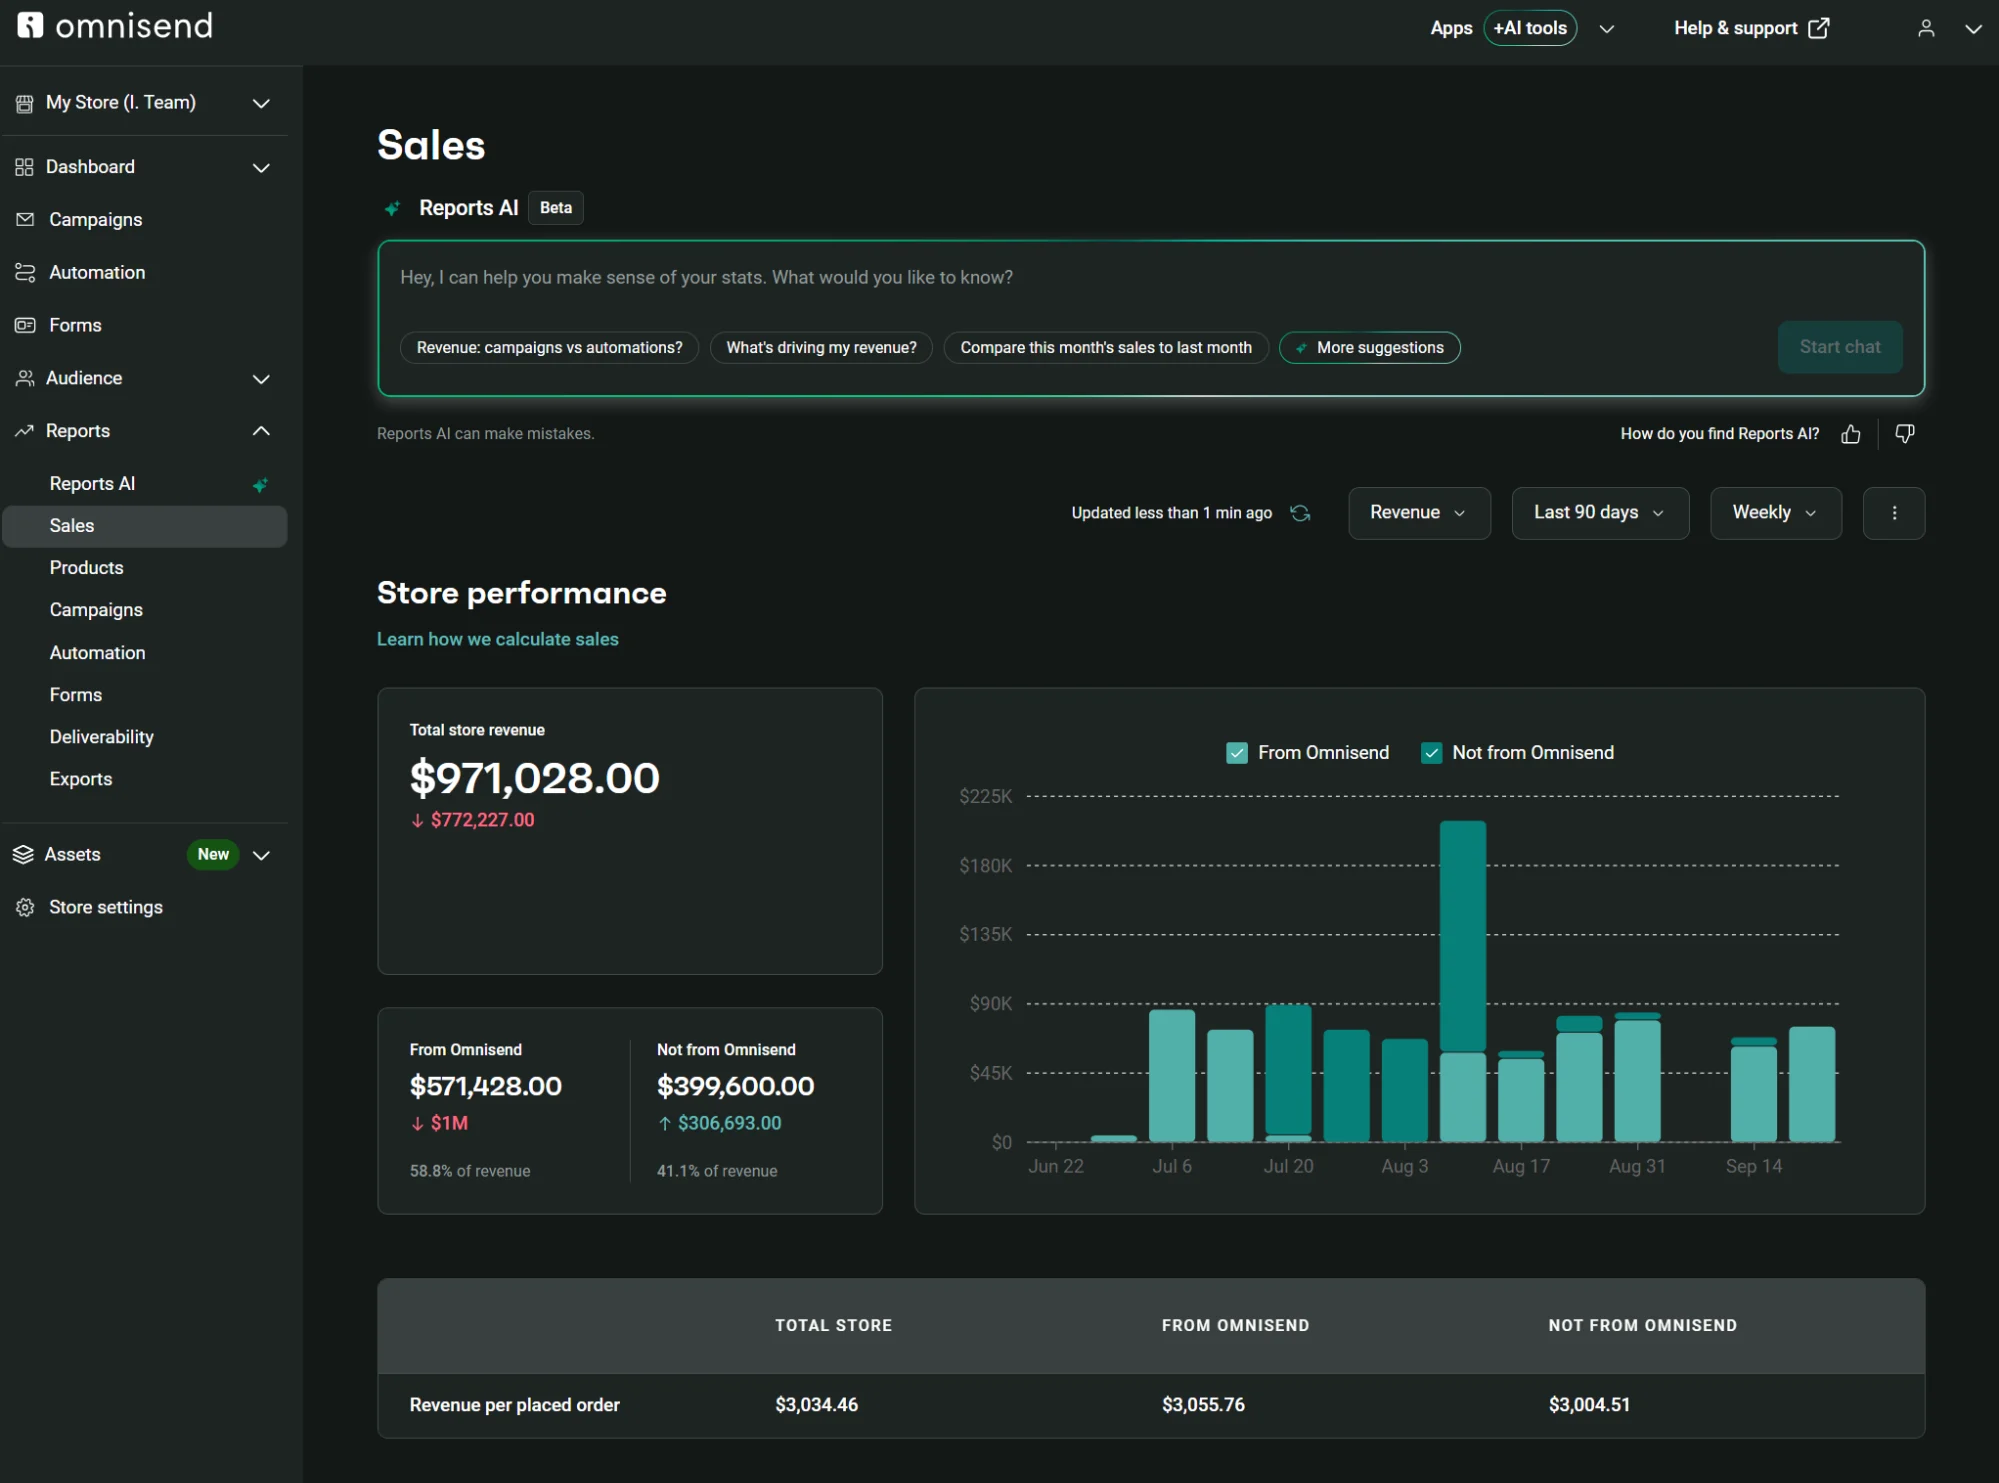
Task: Click the $3,004.51 Not From Omnisend table cell
Action: 1589,1405
